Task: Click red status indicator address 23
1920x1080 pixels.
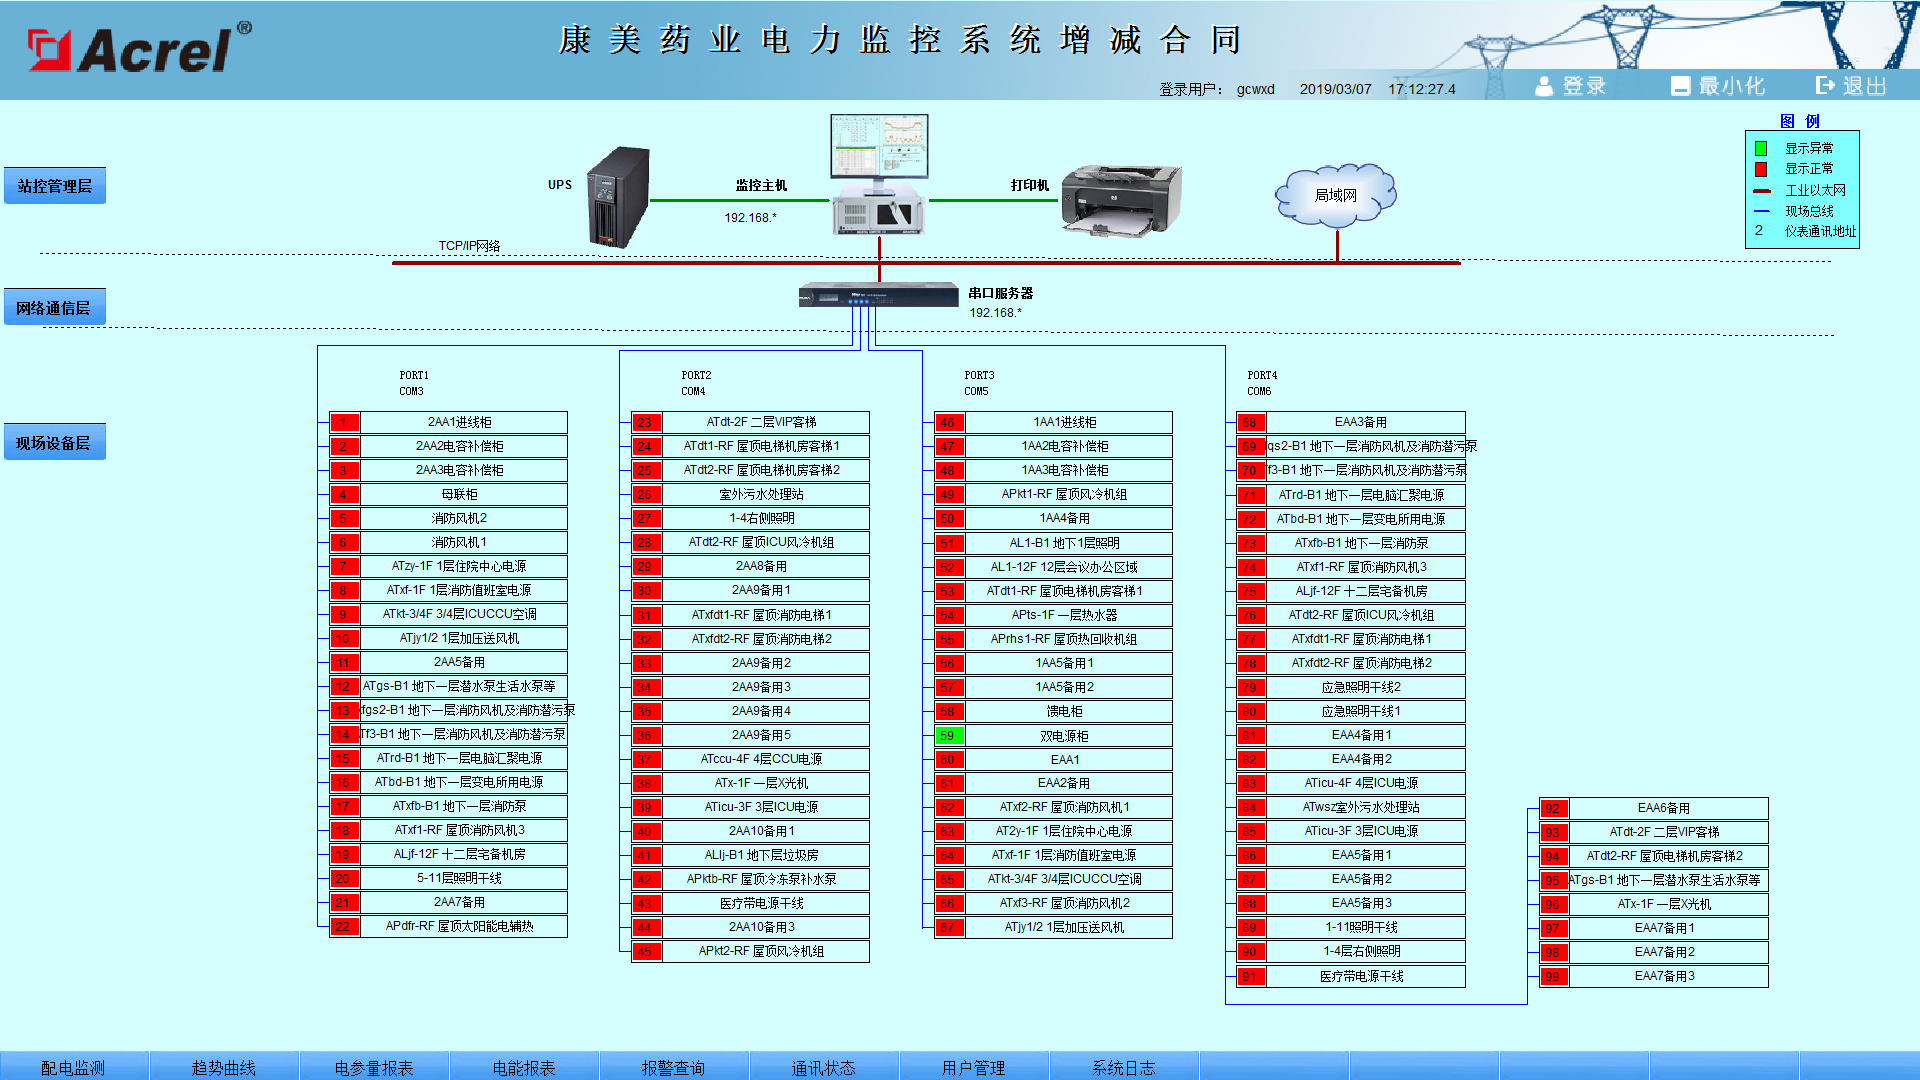Action: [646, 422]
